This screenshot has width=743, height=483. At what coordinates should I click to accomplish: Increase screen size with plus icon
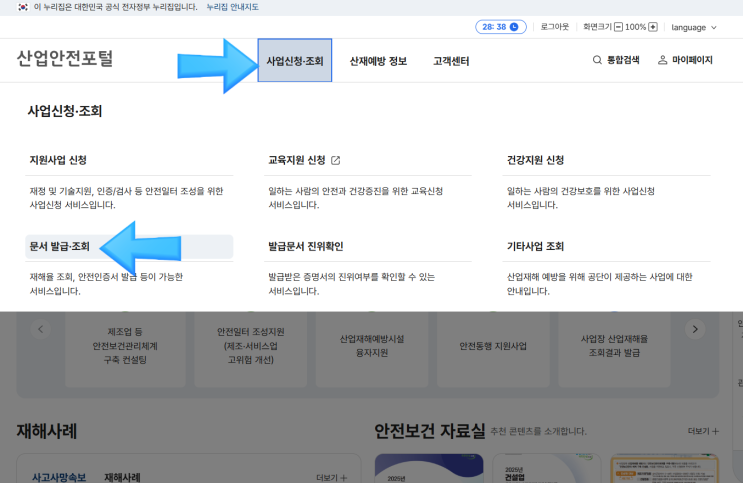(x=653, y=27)
